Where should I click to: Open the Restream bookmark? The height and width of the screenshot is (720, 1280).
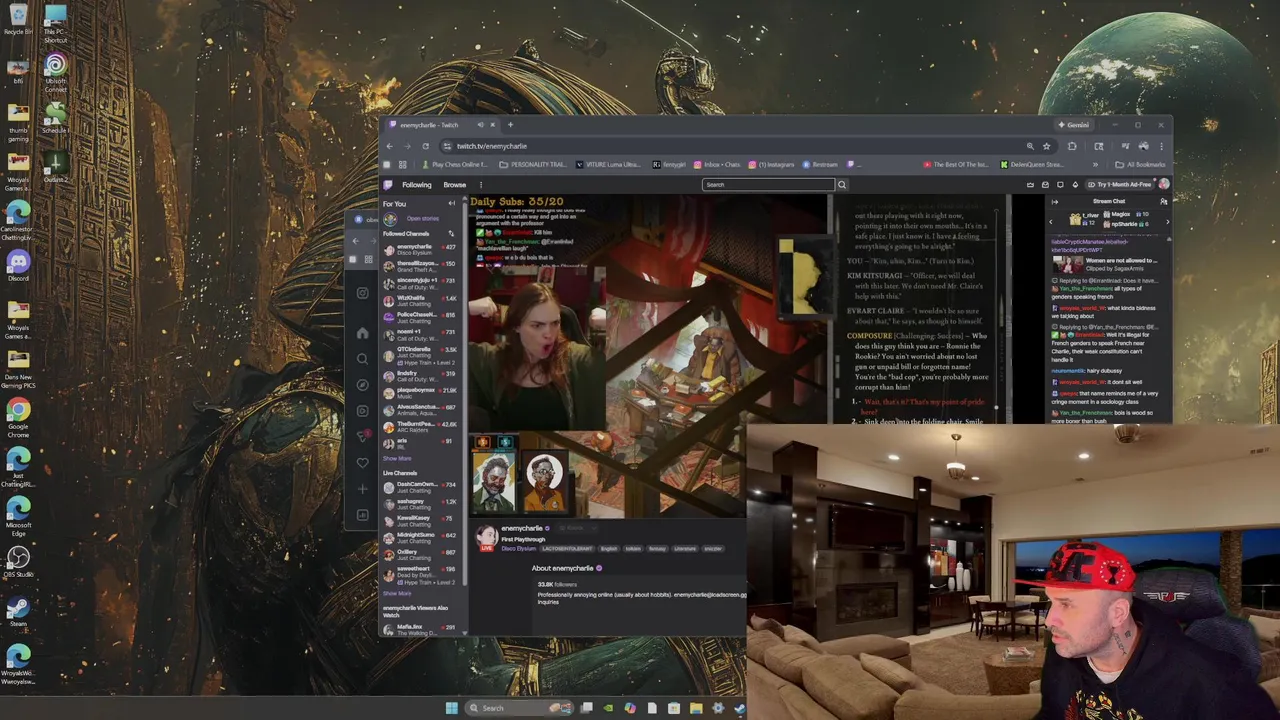[x=819, y=164]
